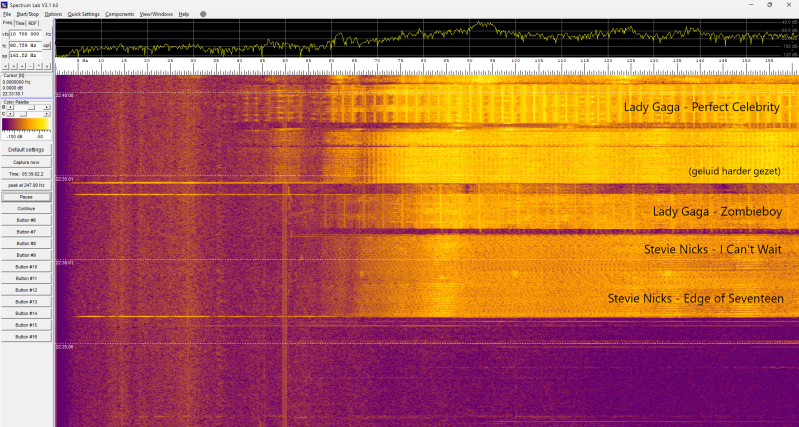The image size is (799, 427).
Task: Click the '(geluid harder gezet)' annotation
Action: tap(734, 171)
